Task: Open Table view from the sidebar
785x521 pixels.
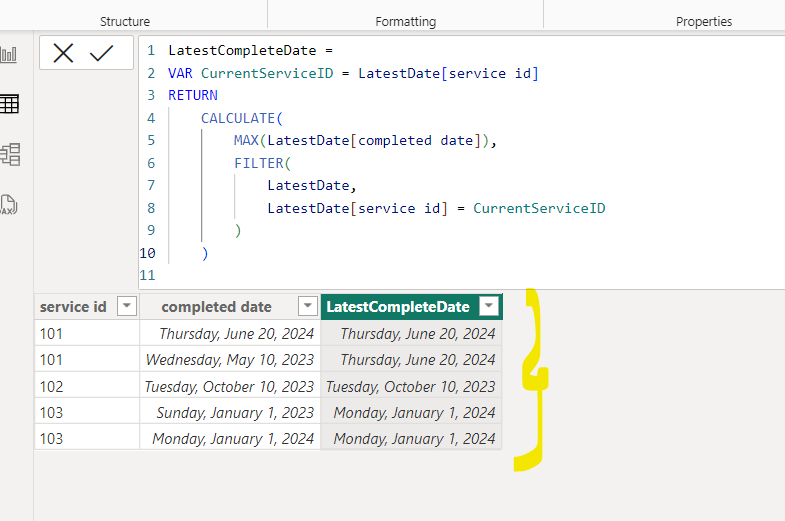Action: [10, 104]
